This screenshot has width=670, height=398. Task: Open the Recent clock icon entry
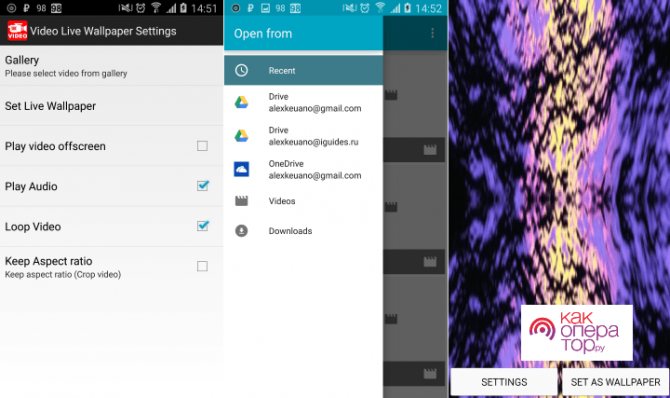[x=241, y=71]
